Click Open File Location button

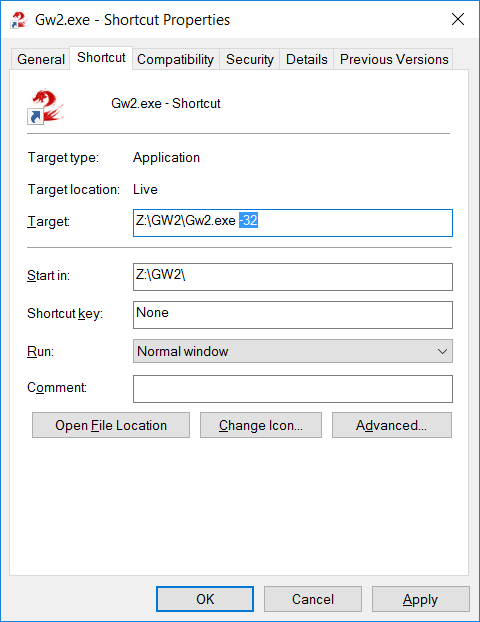111,425
